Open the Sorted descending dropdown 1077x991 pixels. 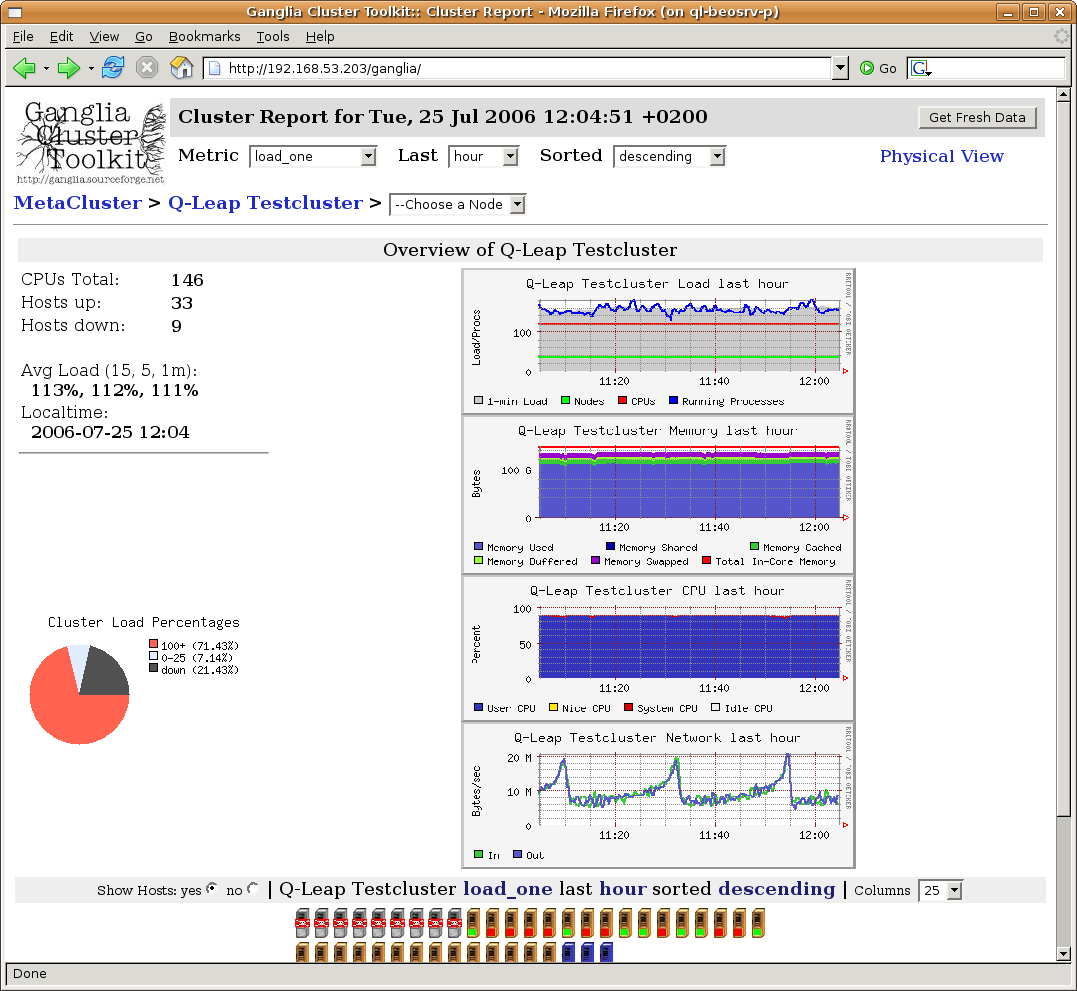[669, 156]
